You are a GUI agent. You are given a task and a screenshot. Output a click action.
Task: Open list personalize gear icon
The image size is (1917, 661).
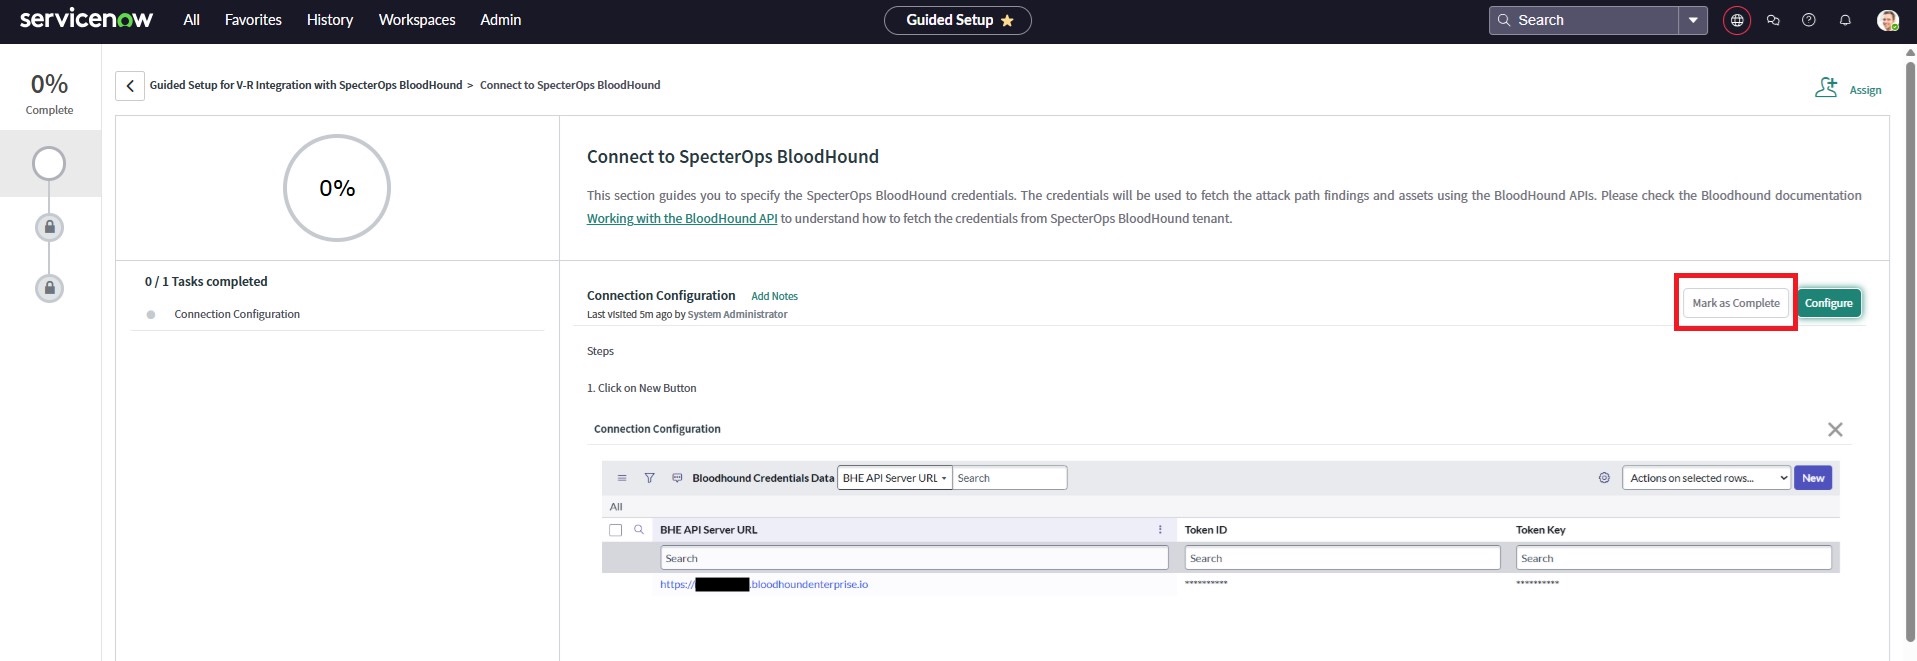[x=1604, y=478]
